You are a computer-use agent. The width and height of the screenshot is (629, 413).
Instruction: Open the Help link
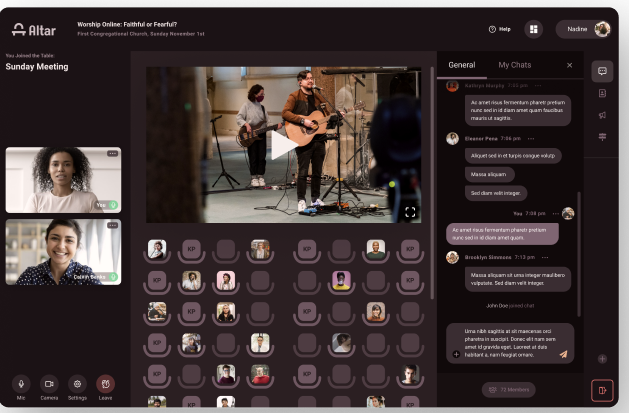[500, 29]
